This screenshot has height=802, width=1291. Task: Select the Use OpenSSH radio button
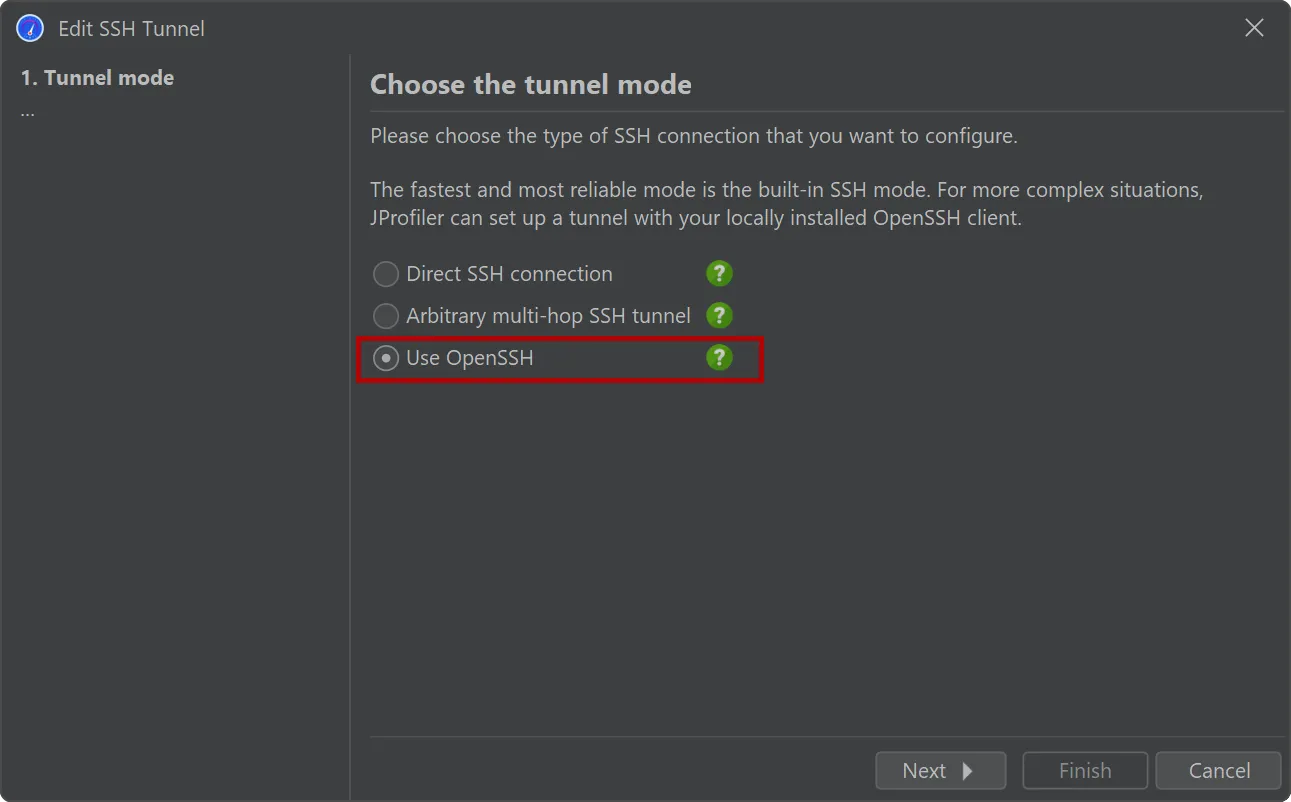pyautogui.click(x=386, y=358)
